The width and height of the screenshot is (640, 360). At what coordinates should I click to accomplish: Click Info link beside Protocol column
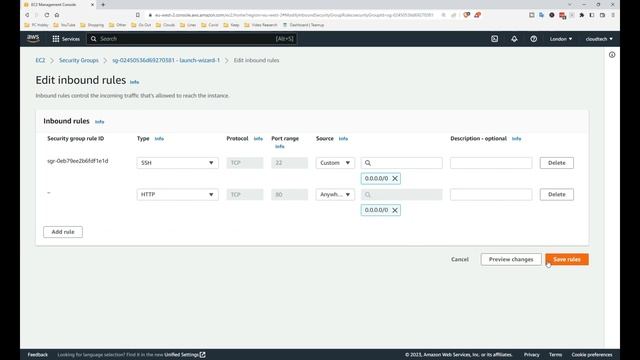258,139
